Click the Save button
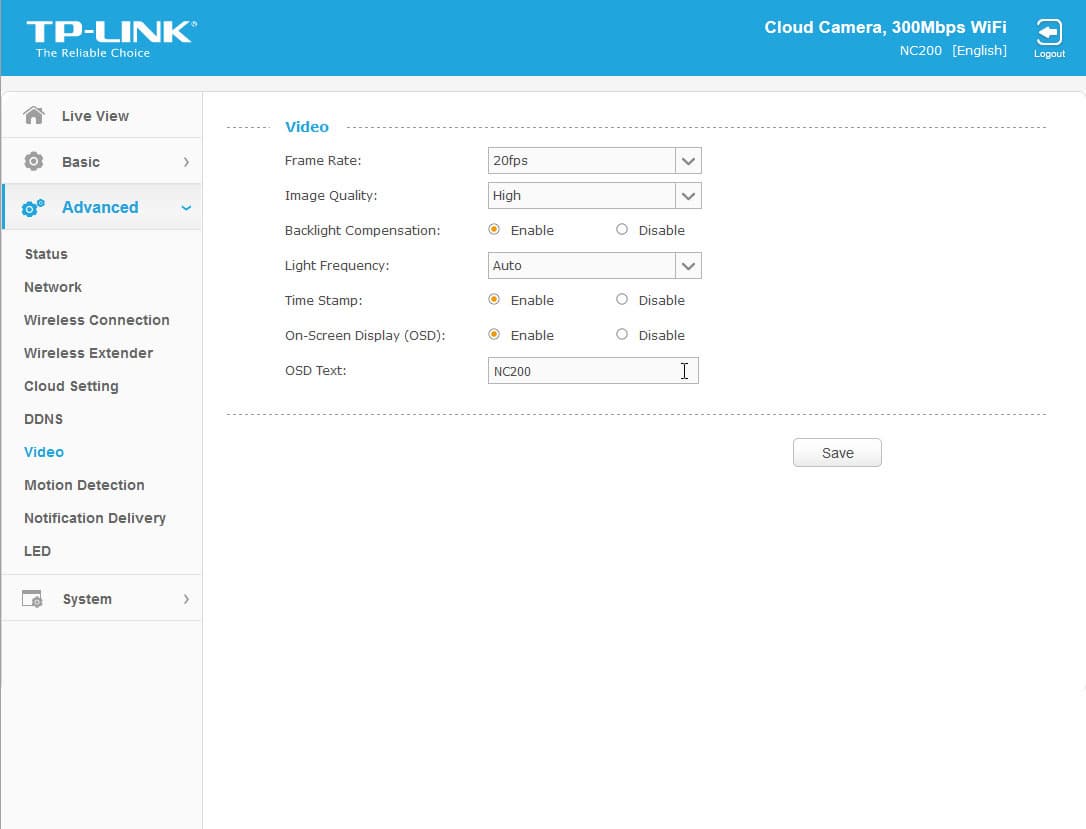Image resolution: width=1086 pixels, height=829 pixels. pyautogui.click(x=837, y=453)
